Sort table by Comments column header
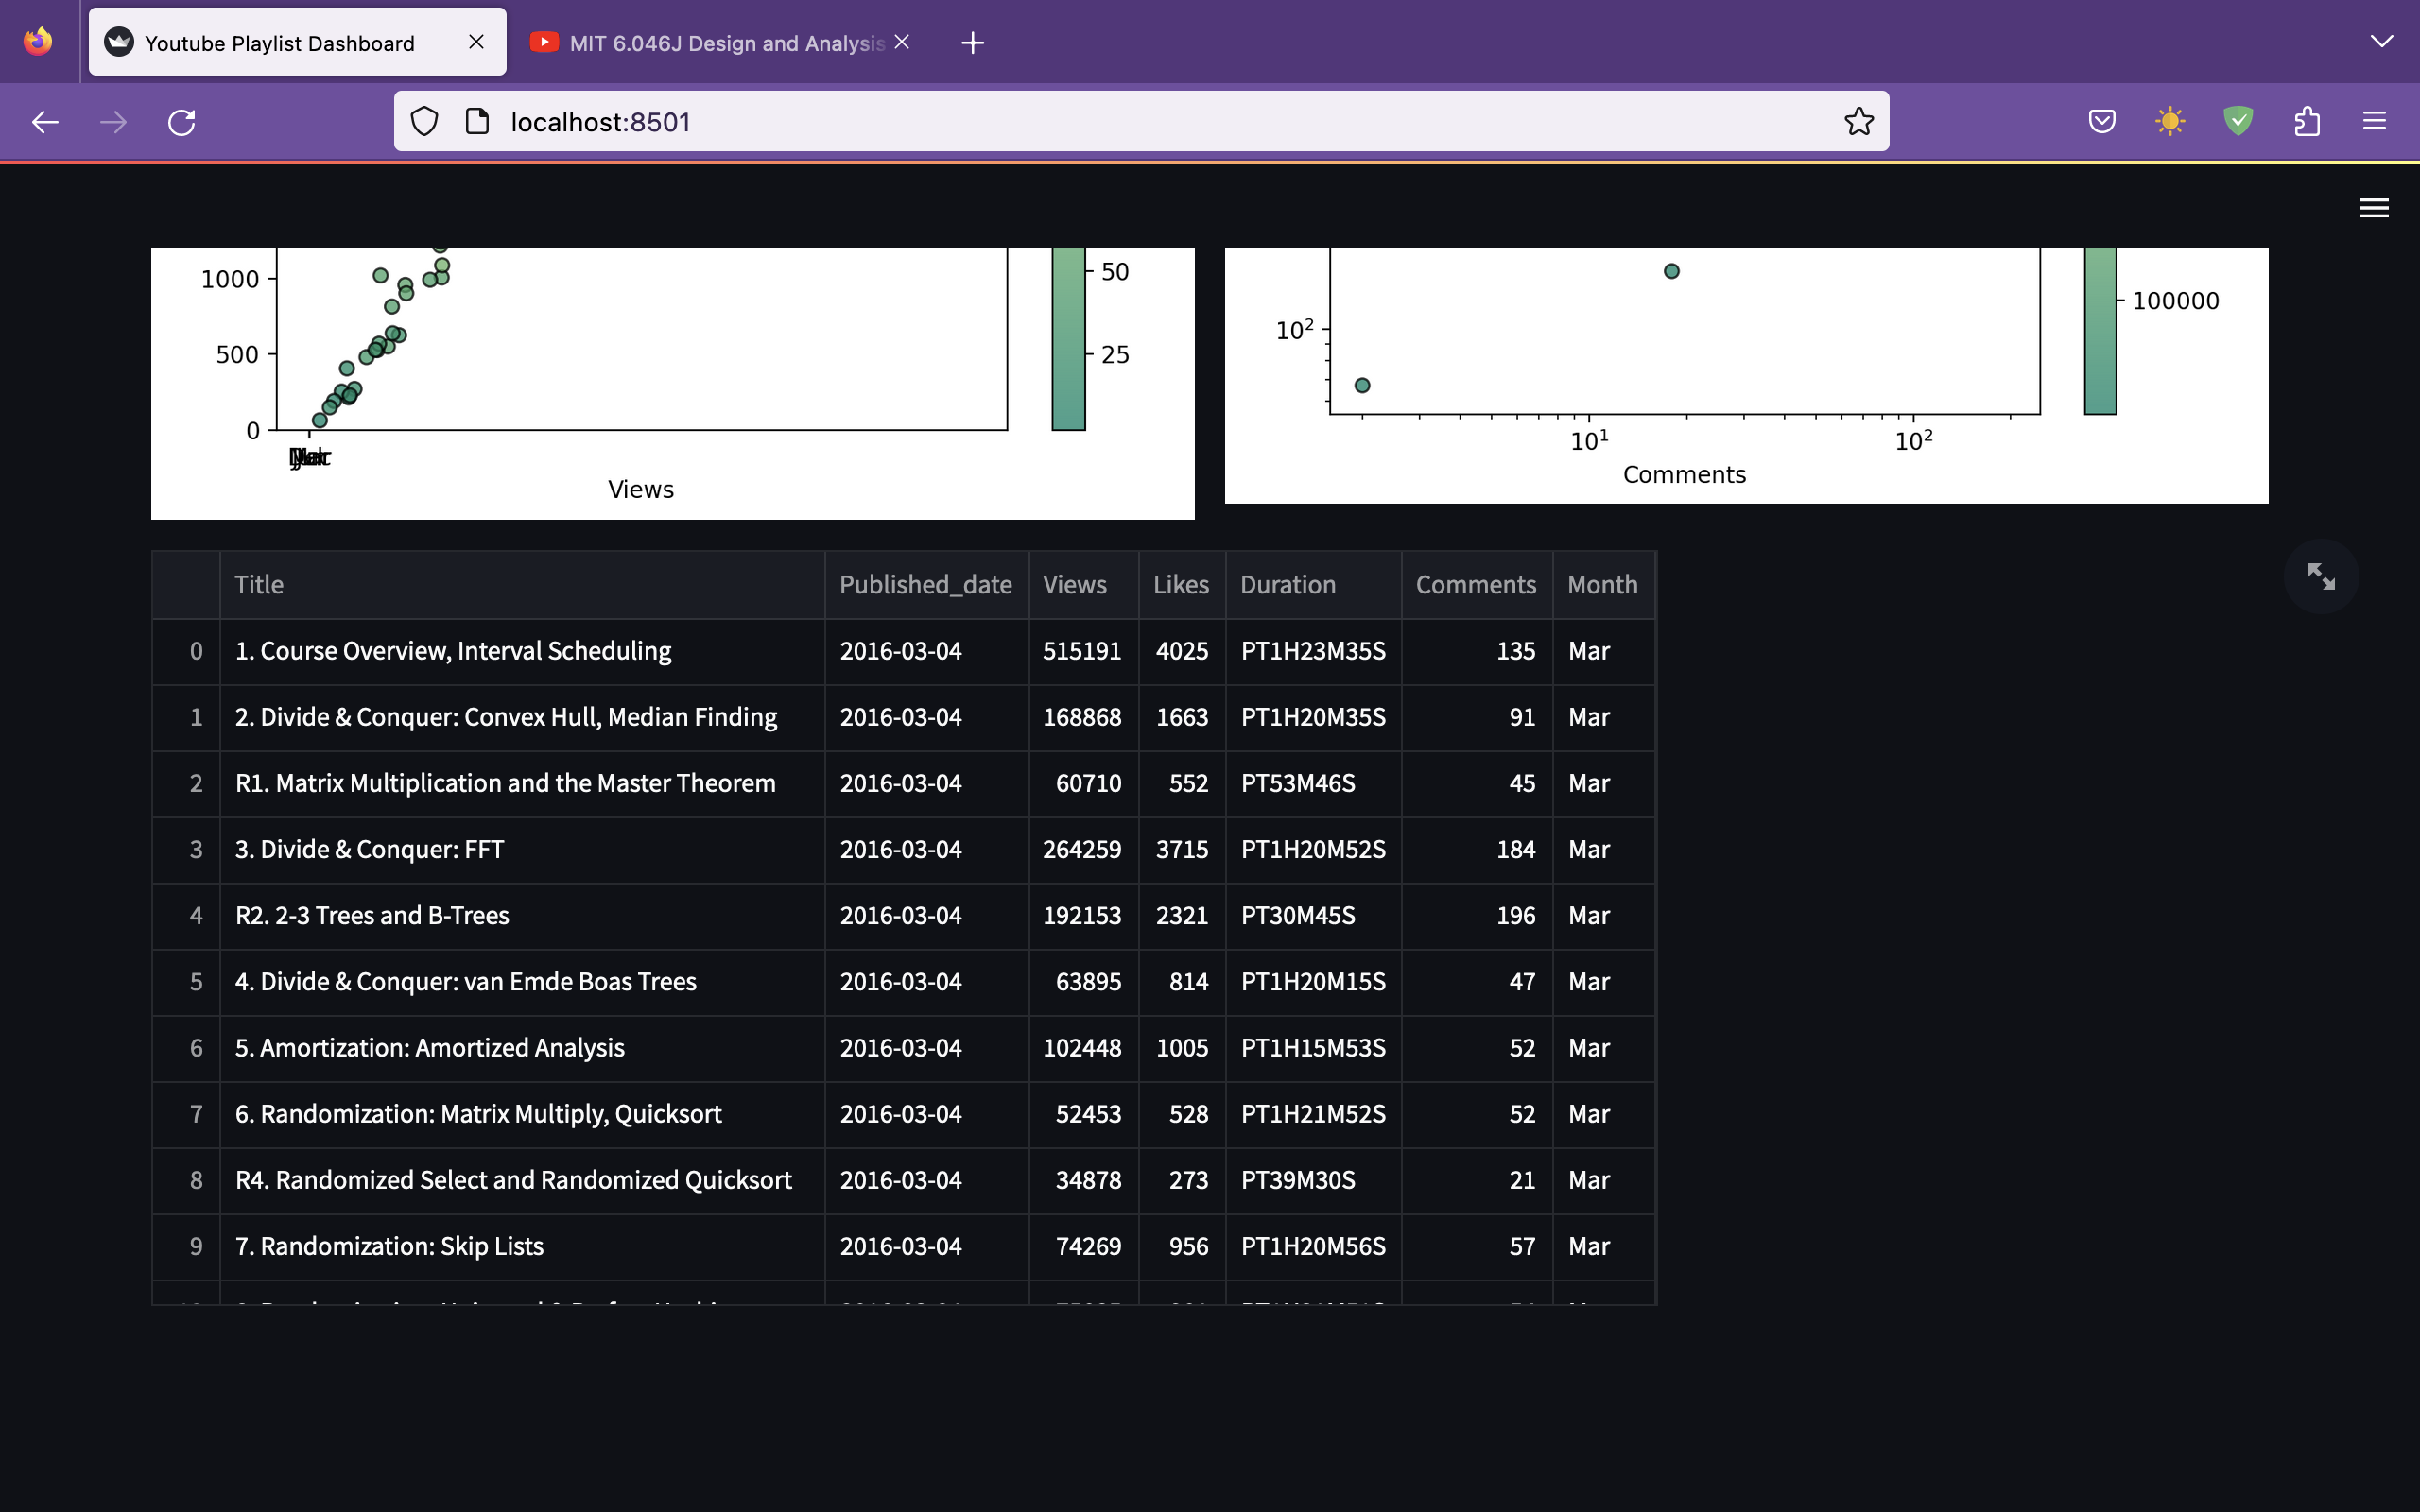Image resolution: width=2420 pixels, height=1512 pixels. [1475, 585]
